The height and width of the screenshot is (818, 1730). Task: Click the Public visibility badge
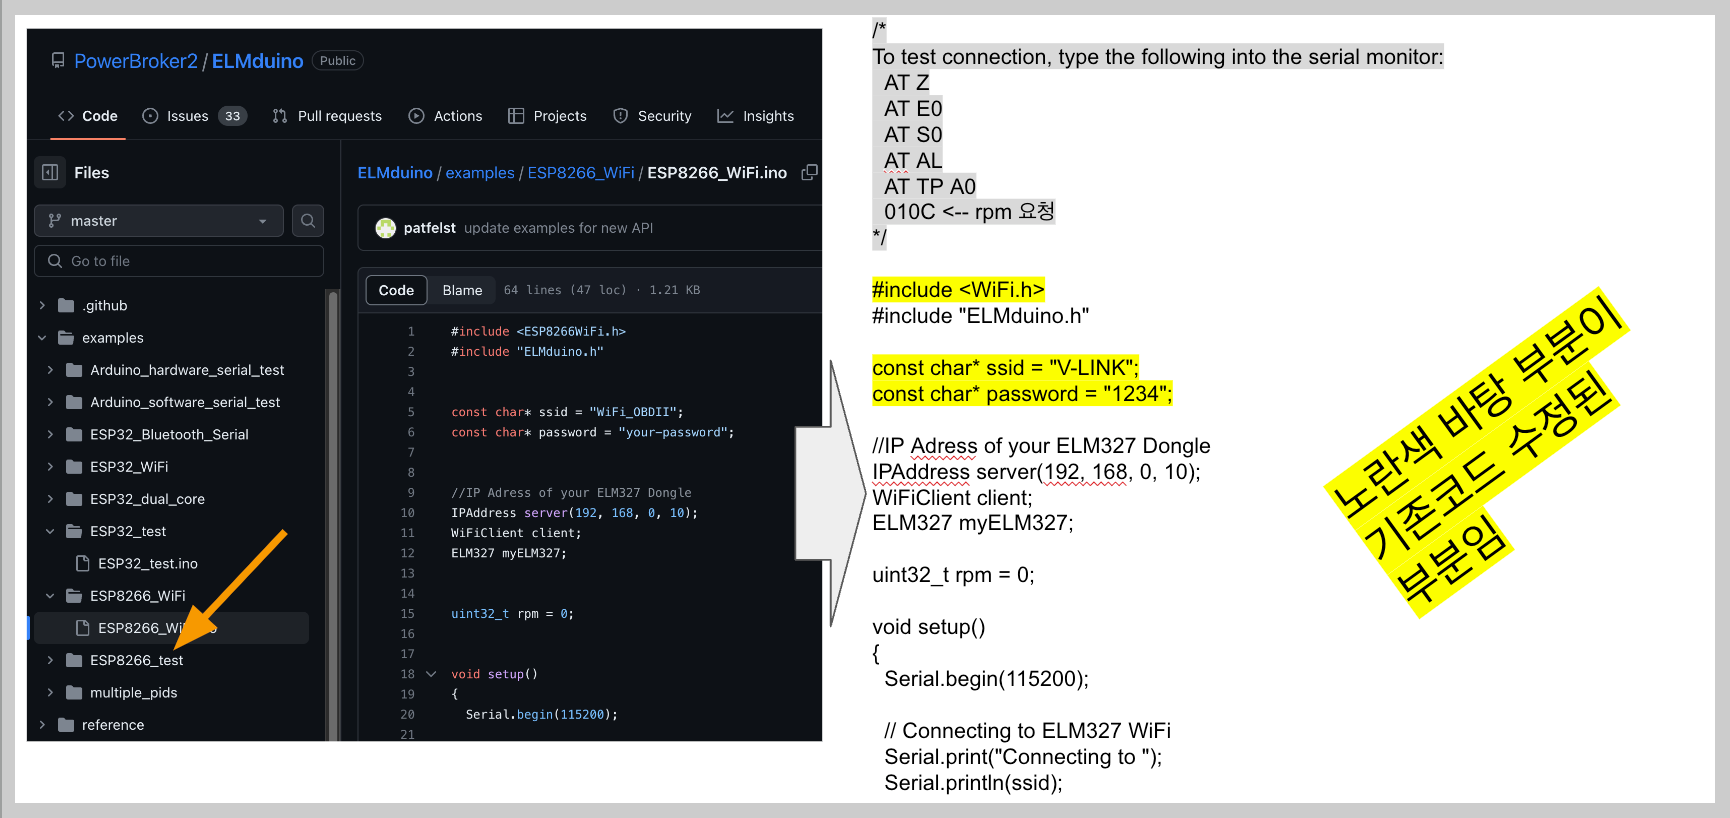[338, 61]
